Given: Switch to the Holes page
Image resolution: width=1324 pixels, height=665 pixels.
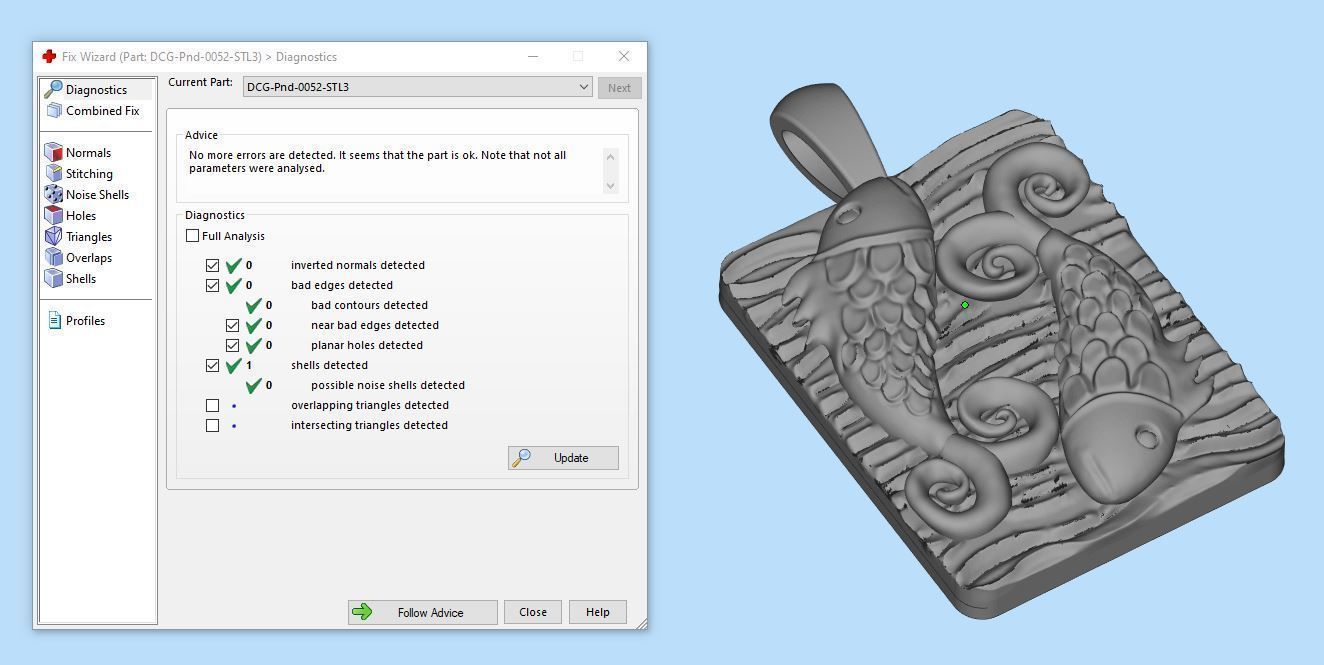Looking at the screenshot, I should (81, 216).
